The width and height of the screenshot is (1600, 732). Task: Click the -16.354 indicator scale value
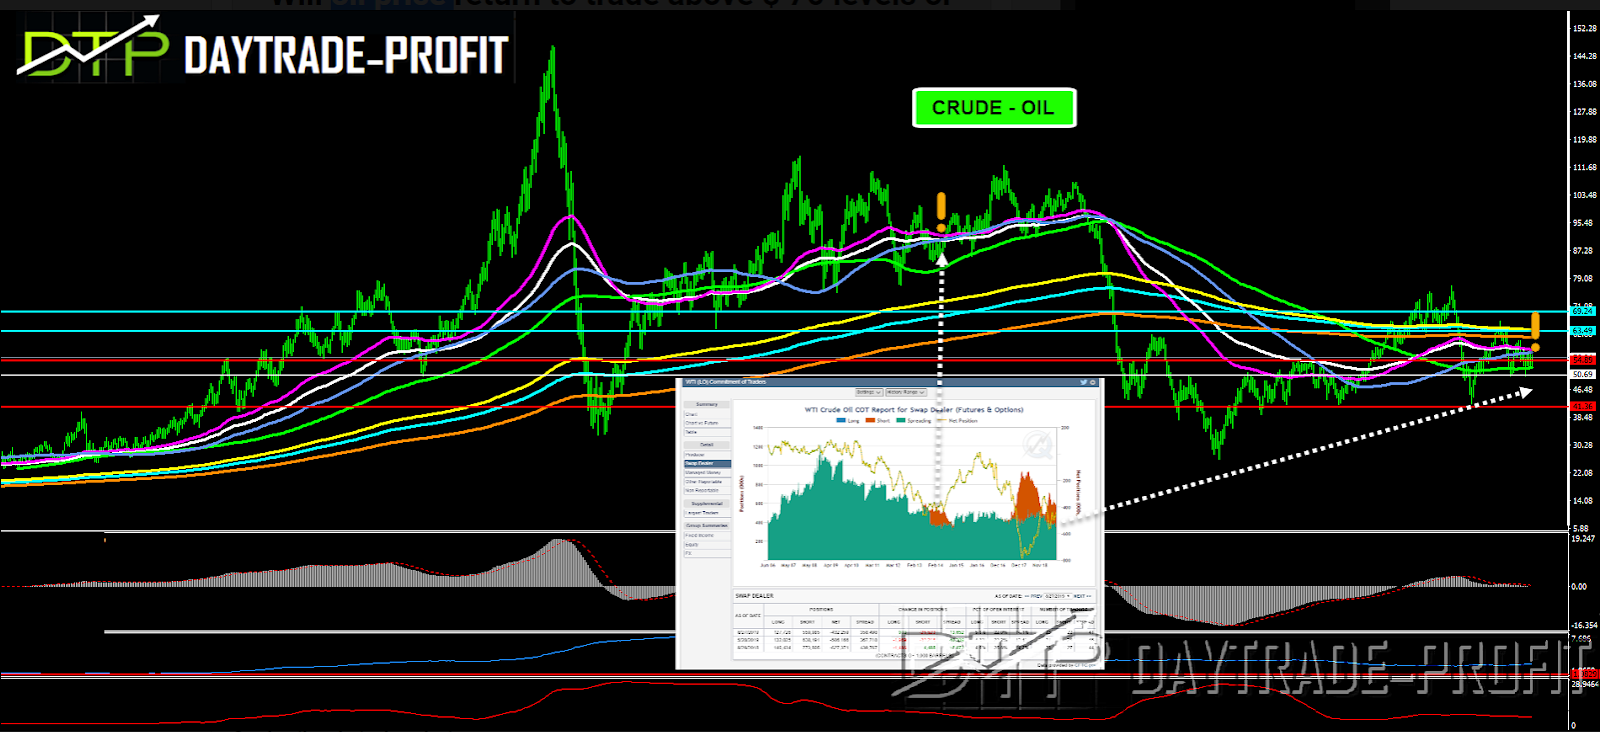(x=1585, y=625)
